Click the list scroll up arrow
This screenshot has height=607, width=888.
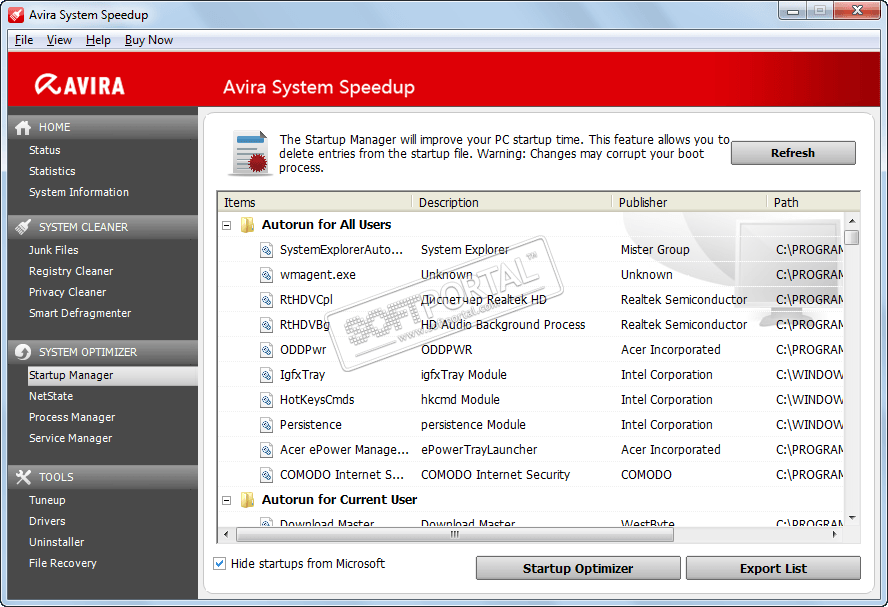[852, 221]
